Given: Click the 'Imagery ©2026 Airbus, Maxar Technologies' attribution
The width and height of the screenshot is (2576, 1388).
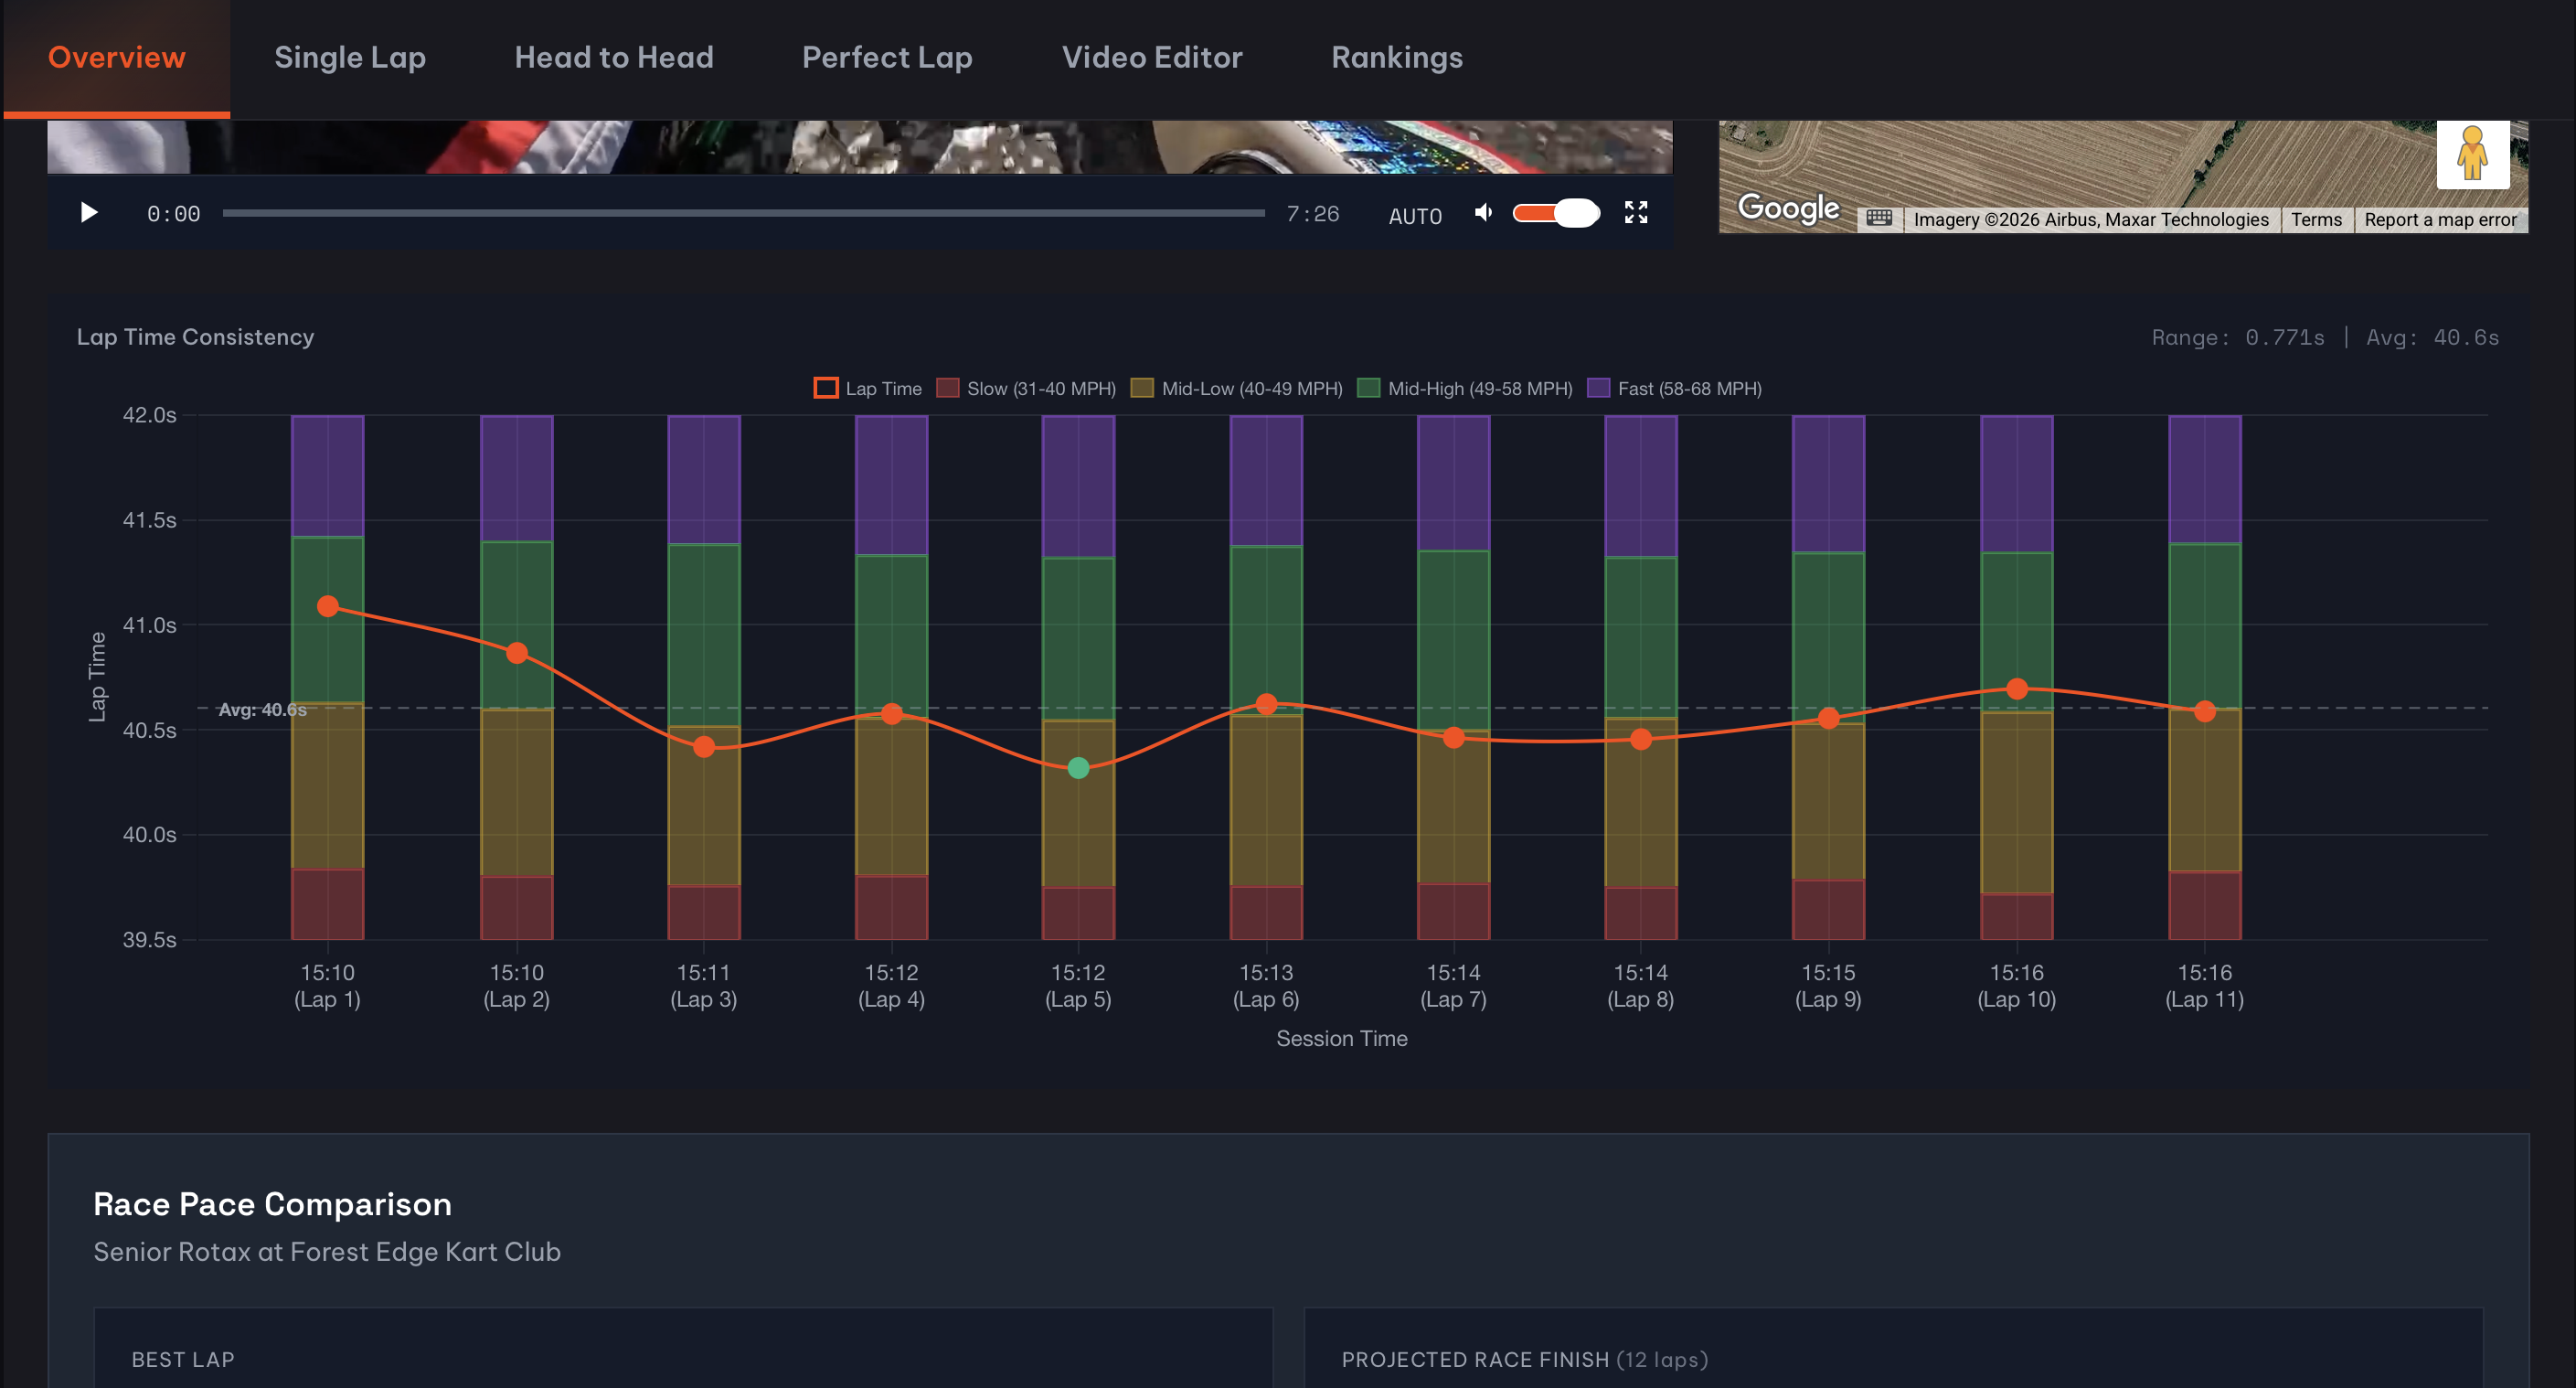Looking at the screenshot, I should point(2091,220).
